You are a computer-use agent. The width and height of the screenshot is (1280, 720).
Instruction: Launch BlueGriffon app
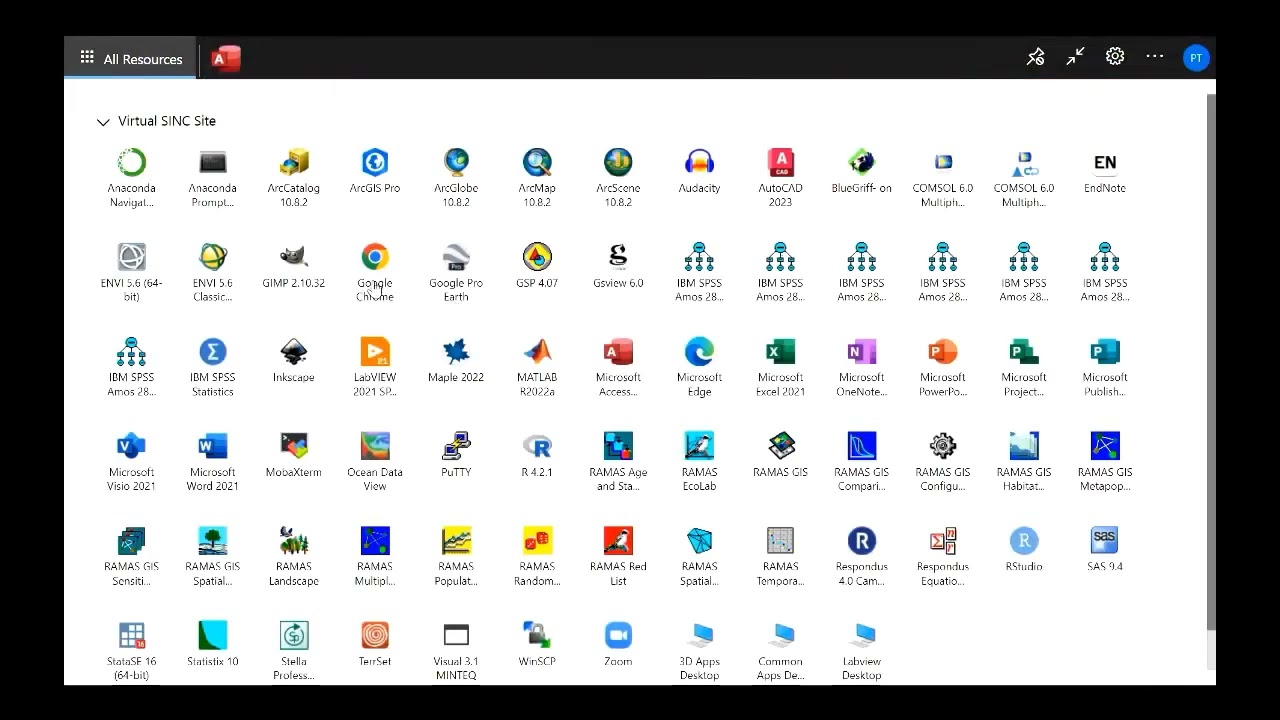[861, 172]
